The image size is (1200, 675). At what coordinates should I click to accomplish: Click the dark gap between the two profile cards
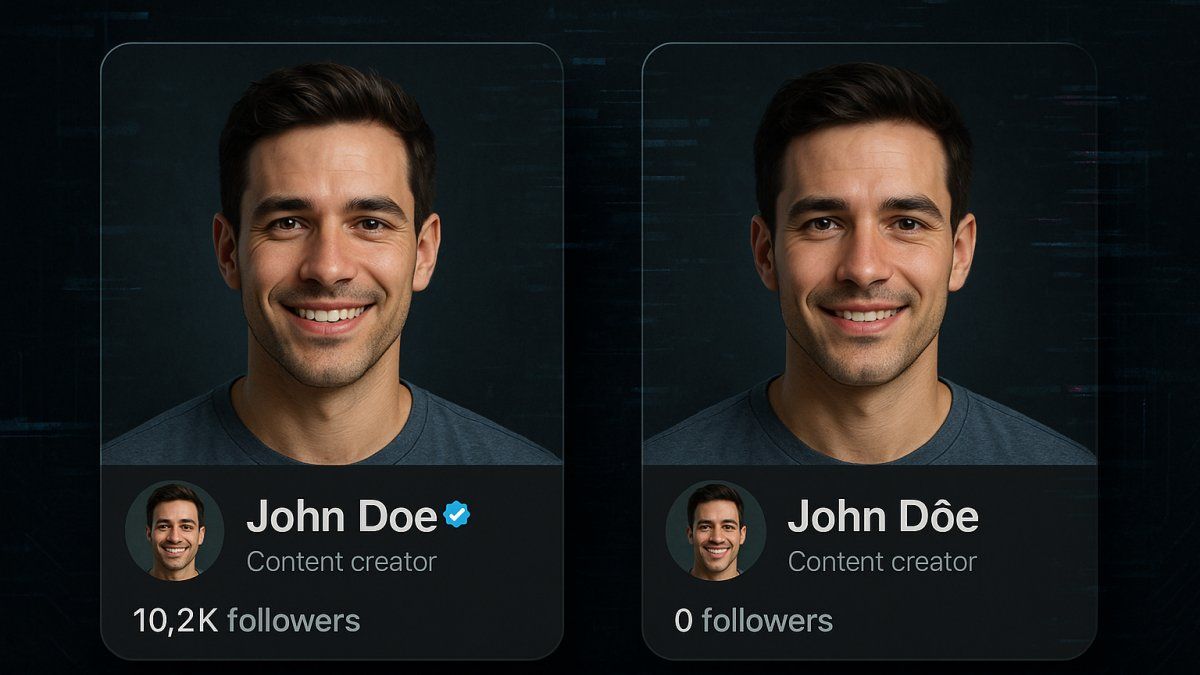[602, 350]
